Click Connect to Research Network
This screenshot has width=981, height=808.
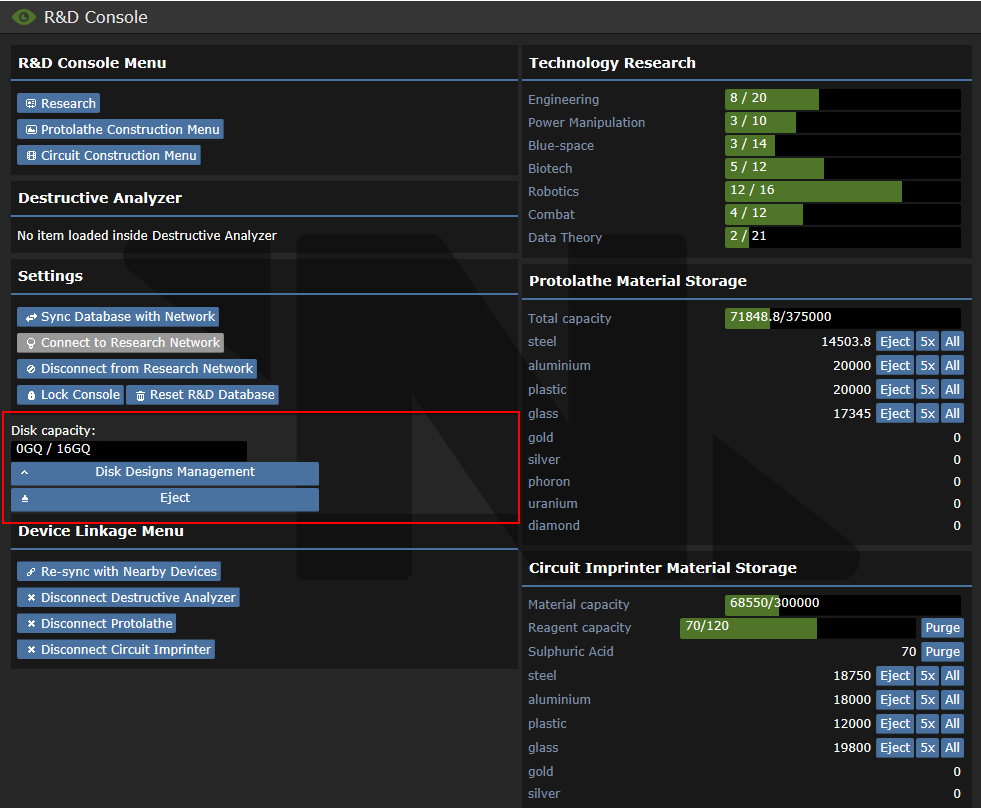pos(120,343)
